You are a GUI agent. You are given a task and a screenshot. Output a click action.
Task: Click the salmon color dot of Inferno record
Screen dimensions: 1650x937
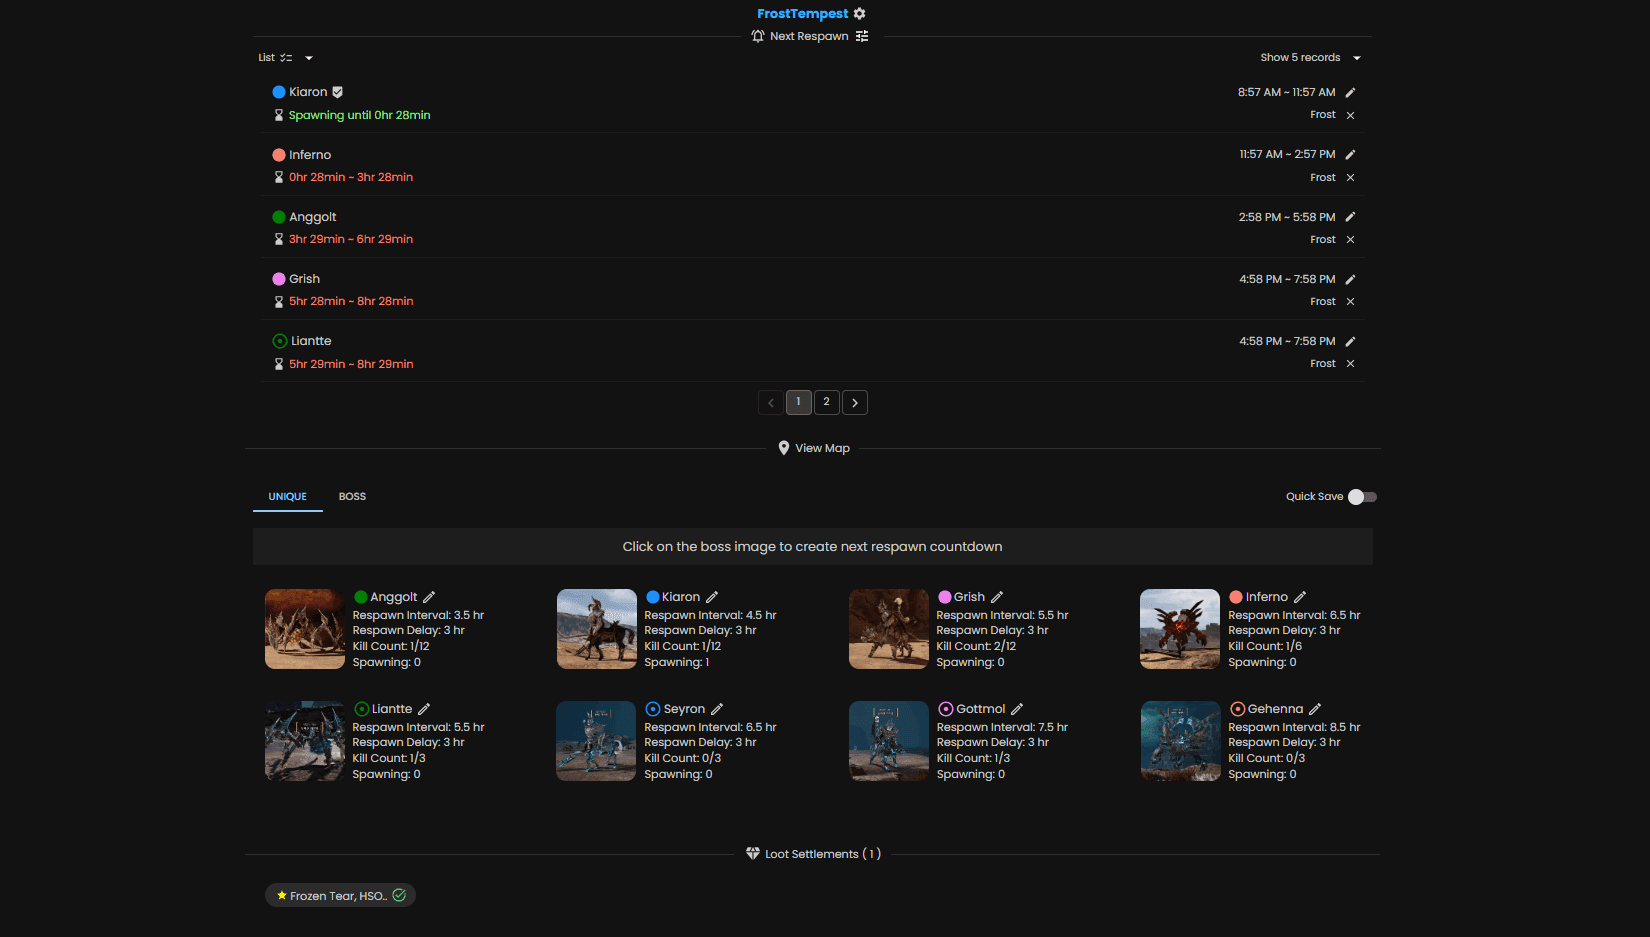(x=279, y=155)
